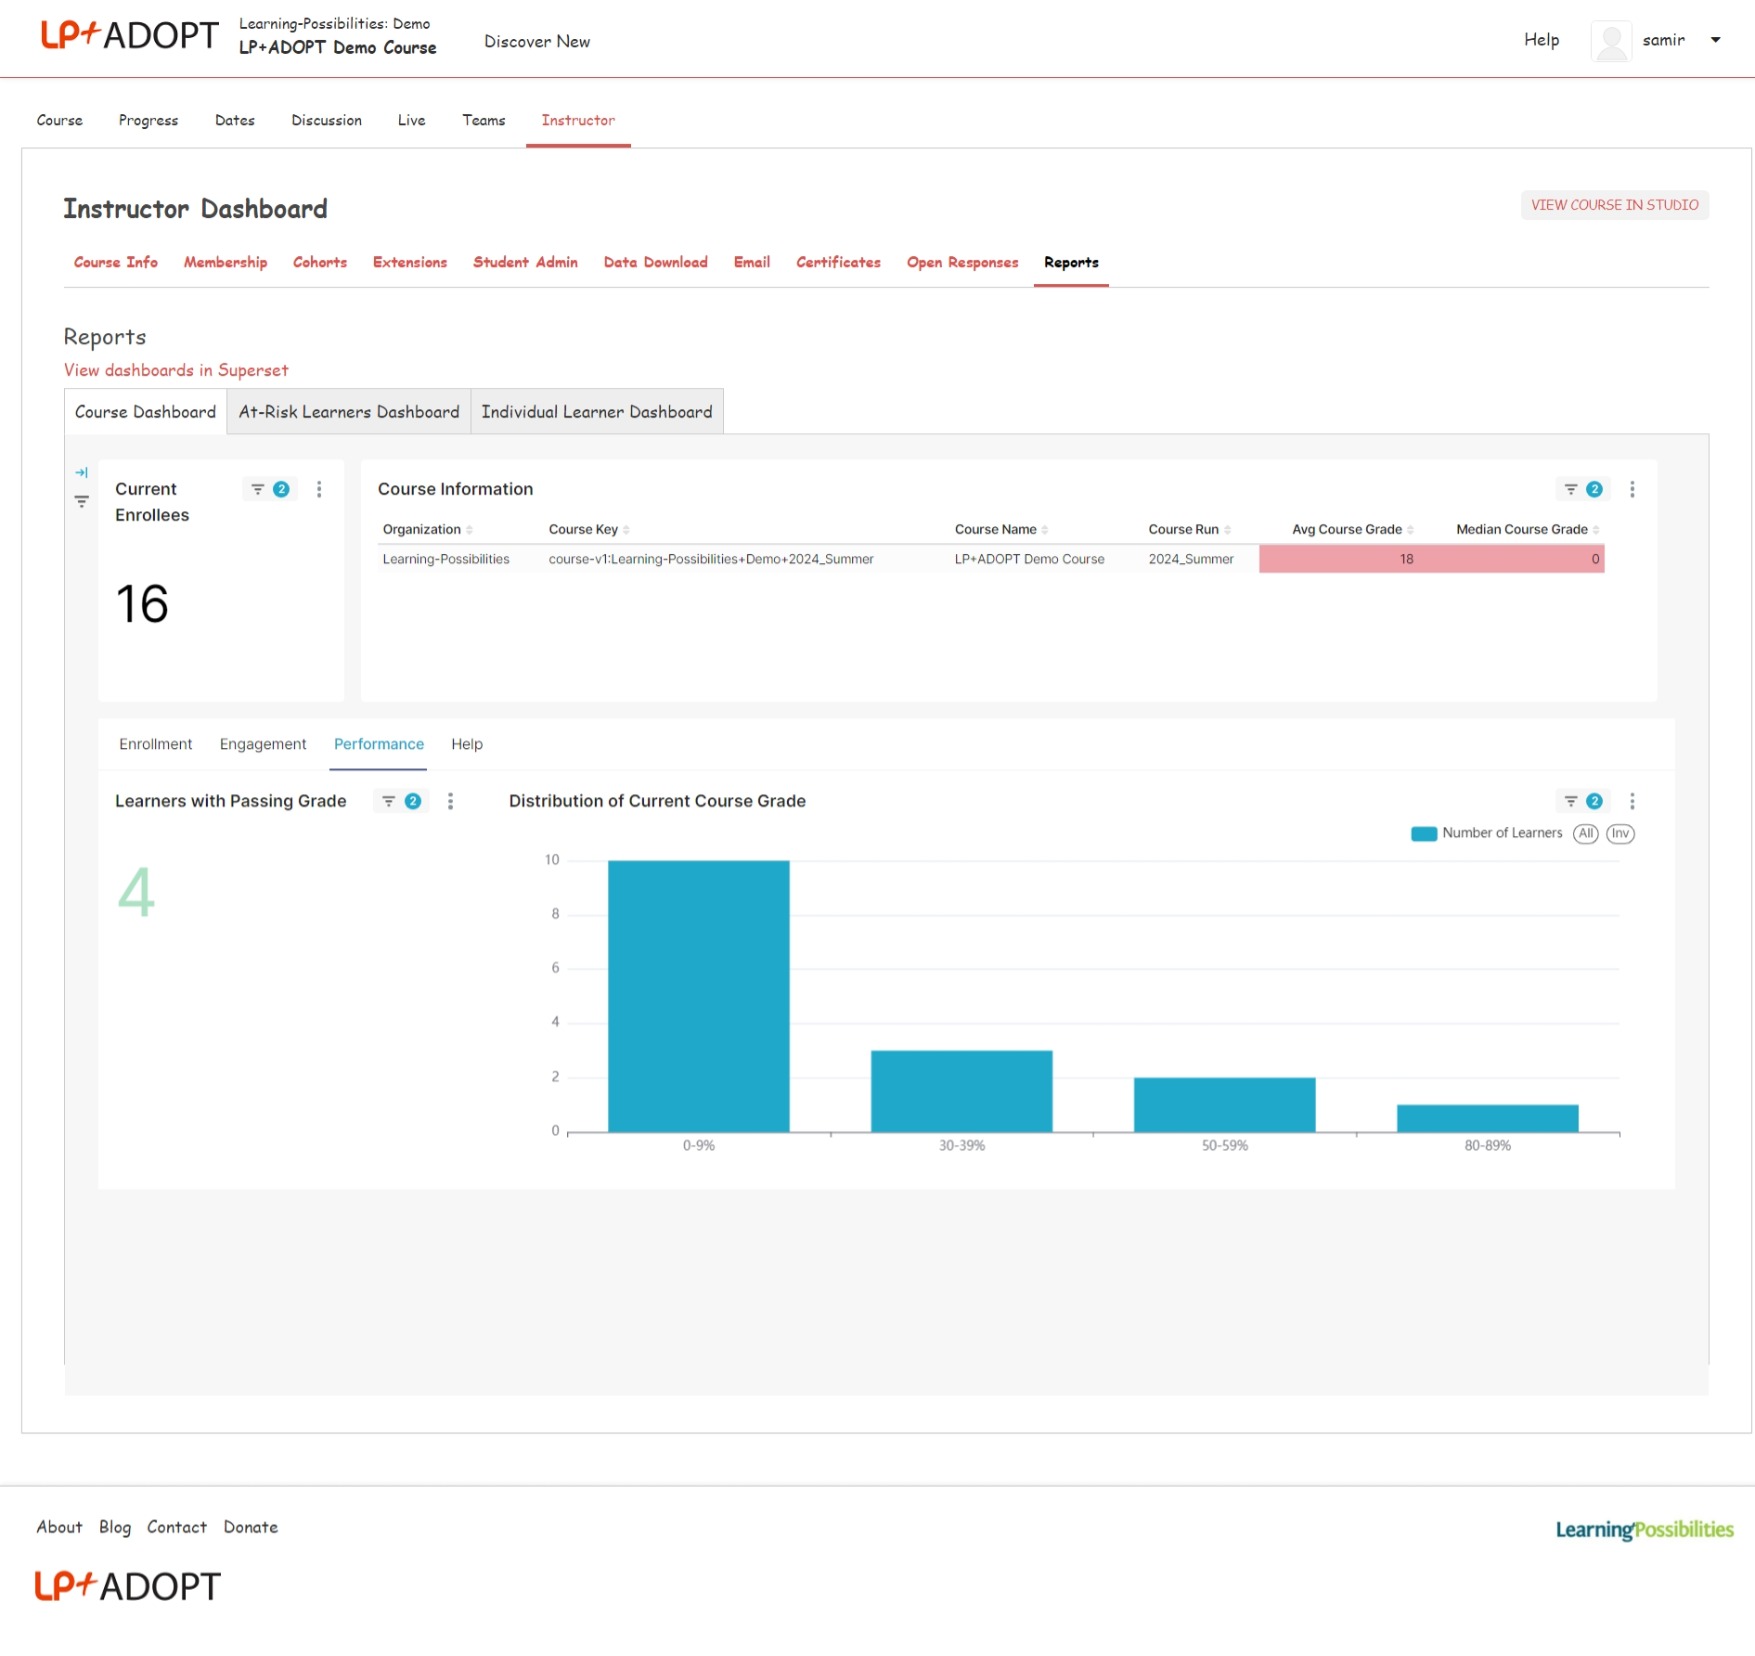Screen dimensions: 1755x1656
Task: Sort table by Course Key column
Action: click(x=589, y=530)
